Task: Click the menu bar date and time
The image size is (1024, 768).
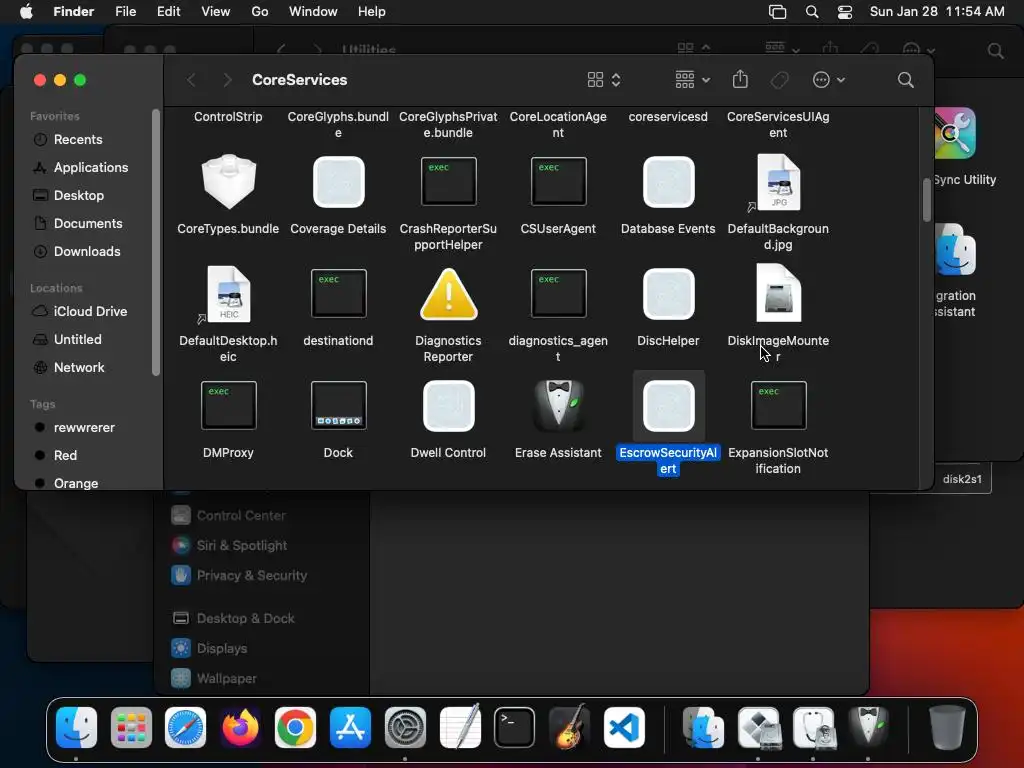Action: (937, 12)
